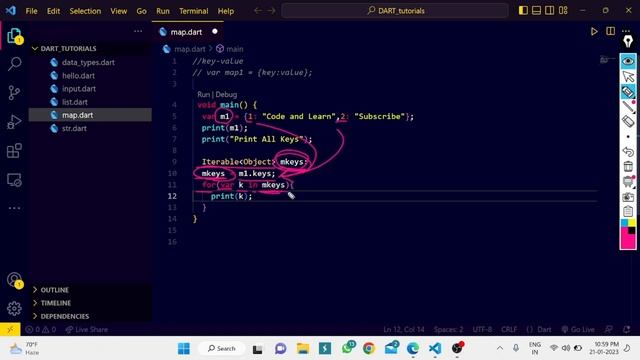The height and width of the screenshot is (360, 640).
Task: Click the taskbar Search box
Action: [222, 349]
